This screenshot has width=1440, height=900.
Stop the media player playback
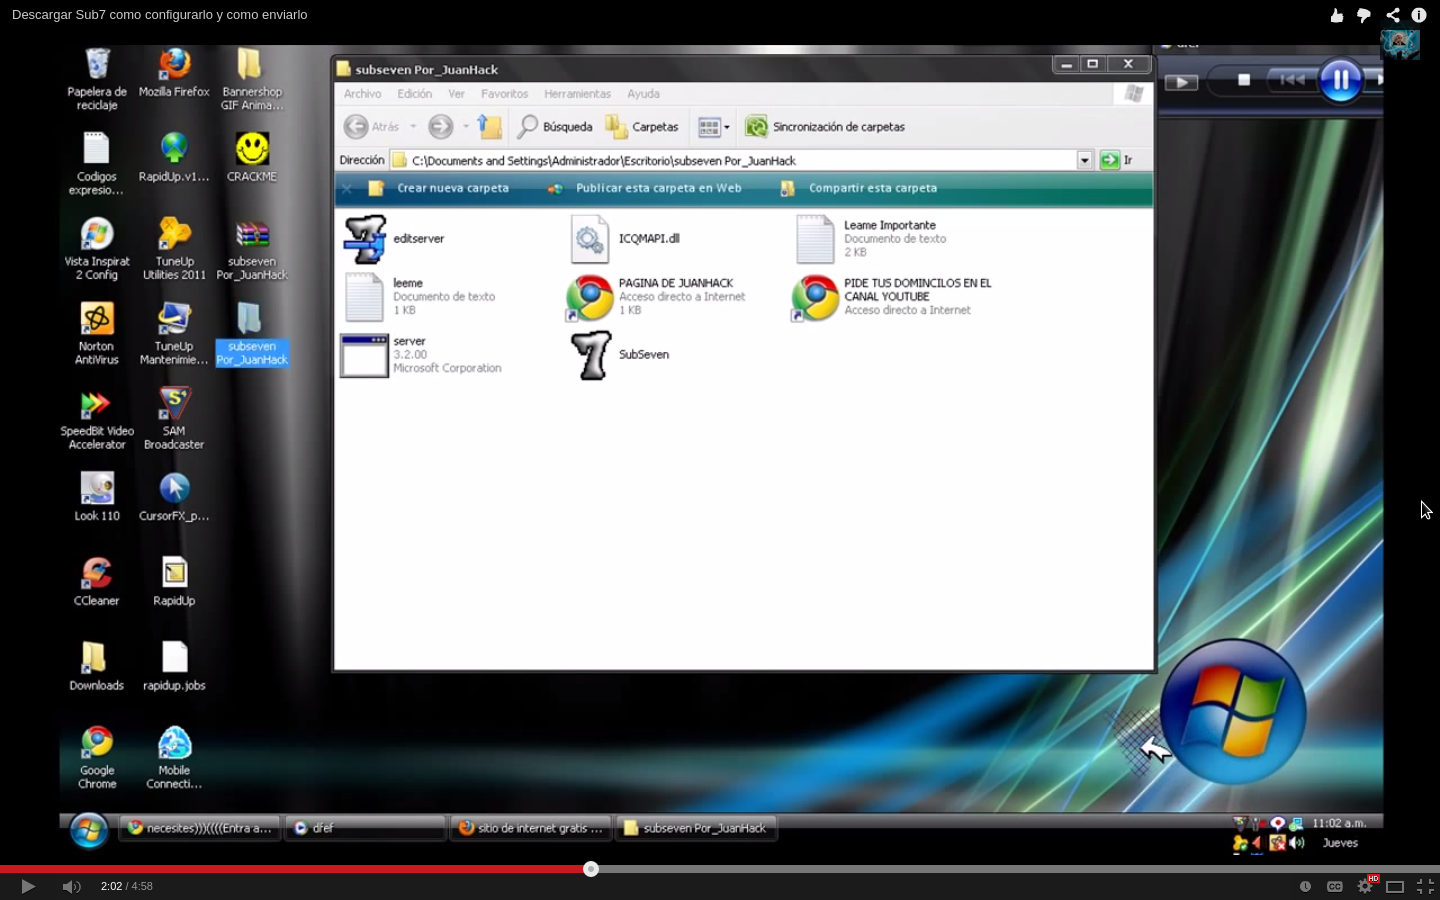pos(1244,80)
